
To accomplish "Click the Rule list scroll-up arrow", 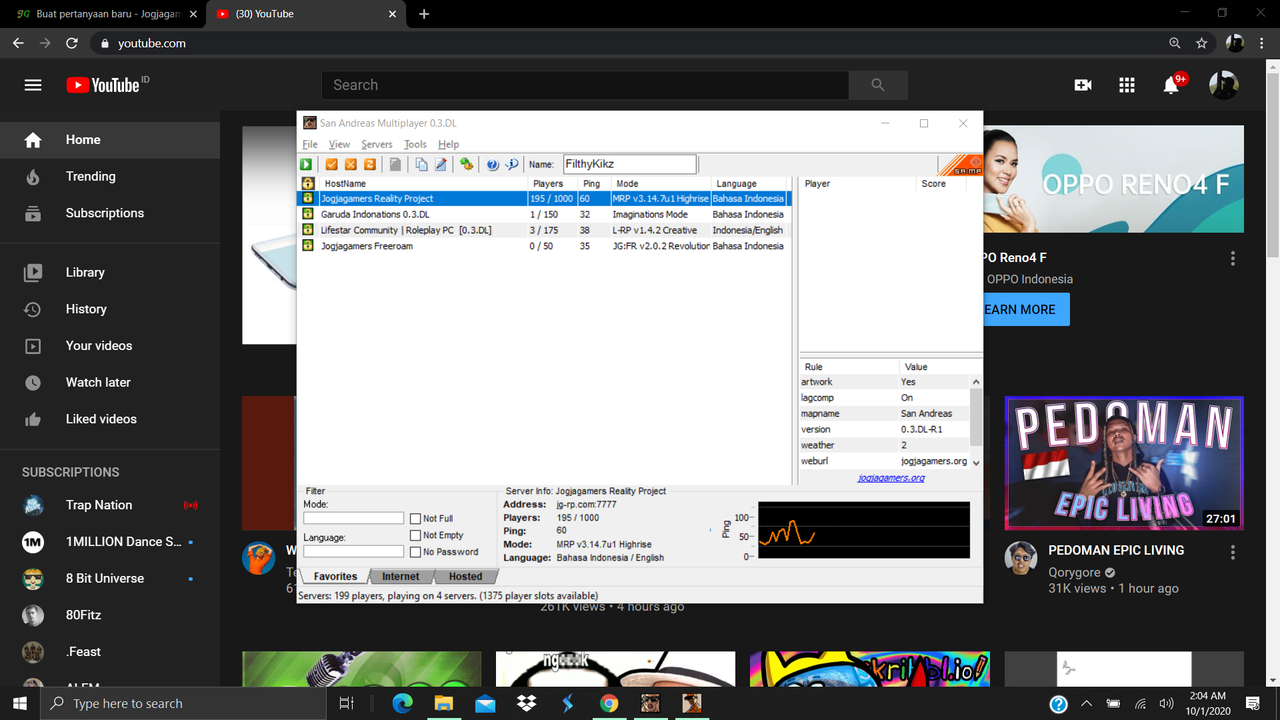I will pos(976,382).
